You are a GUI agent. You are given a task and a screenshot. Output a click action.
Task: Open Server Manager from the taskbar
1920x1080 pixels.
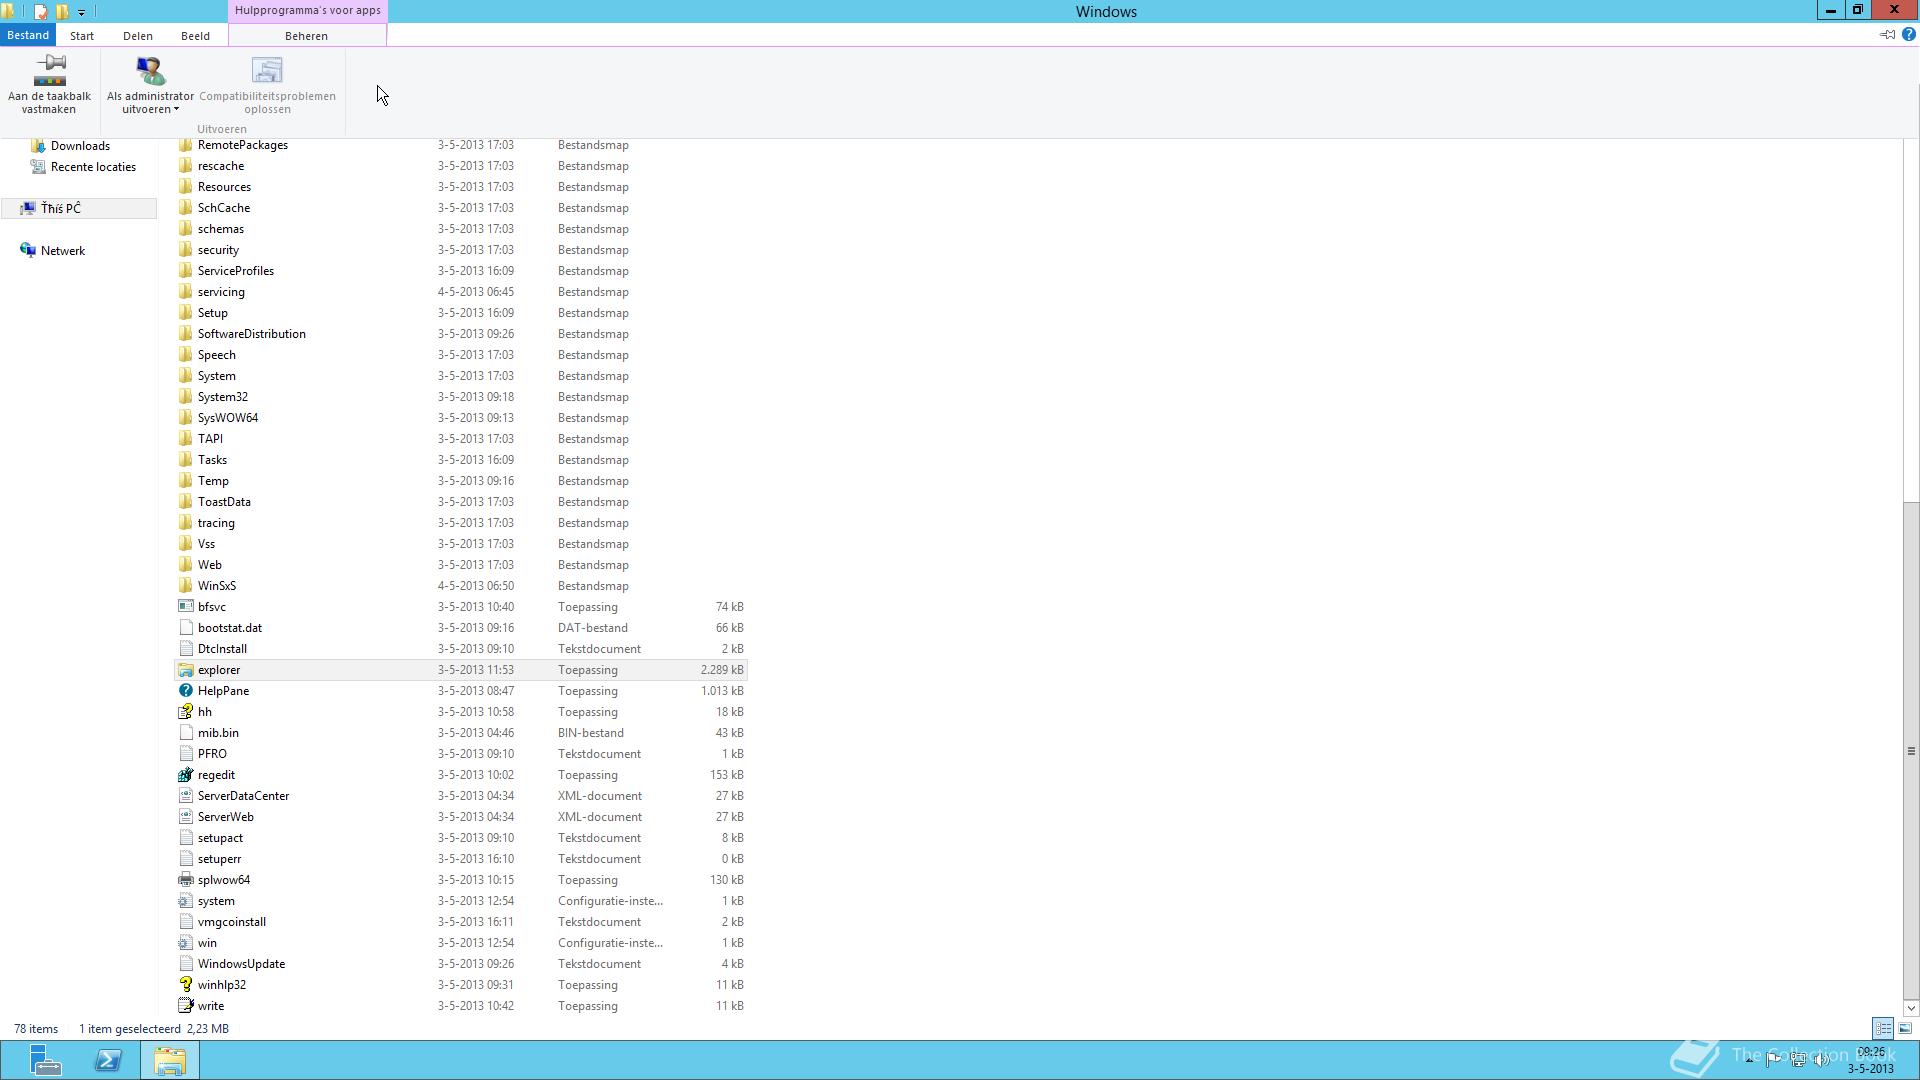pyautogui.click(x=45, y=1060)
